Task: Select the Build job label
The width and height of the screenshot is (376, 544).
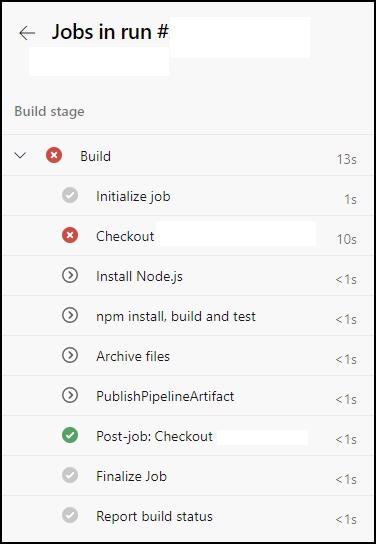Action: point(95,156)
